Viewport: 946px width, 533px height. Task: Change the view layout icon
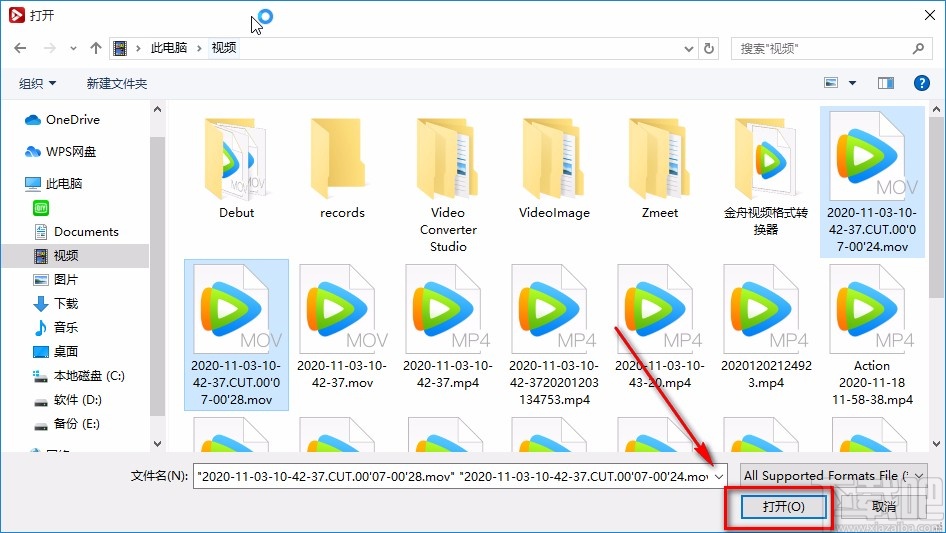click(x=831, y=83)
